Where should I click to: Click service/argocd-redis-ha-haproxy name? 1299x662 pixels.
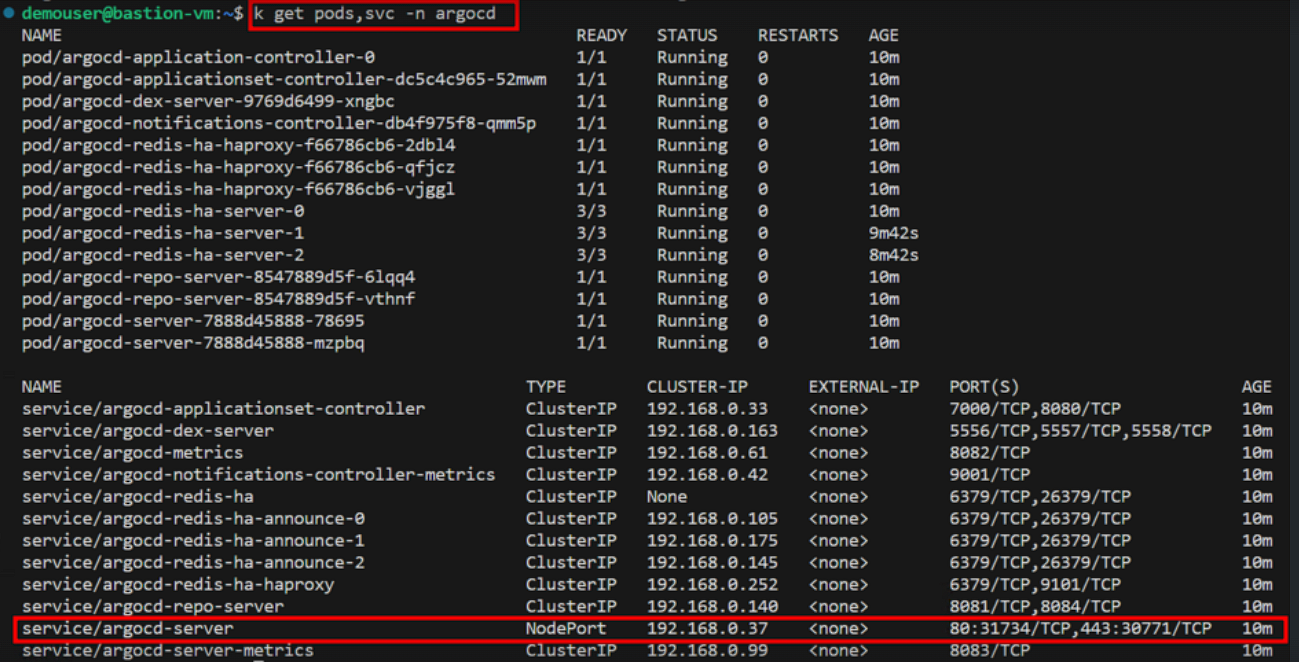[178, 584]
